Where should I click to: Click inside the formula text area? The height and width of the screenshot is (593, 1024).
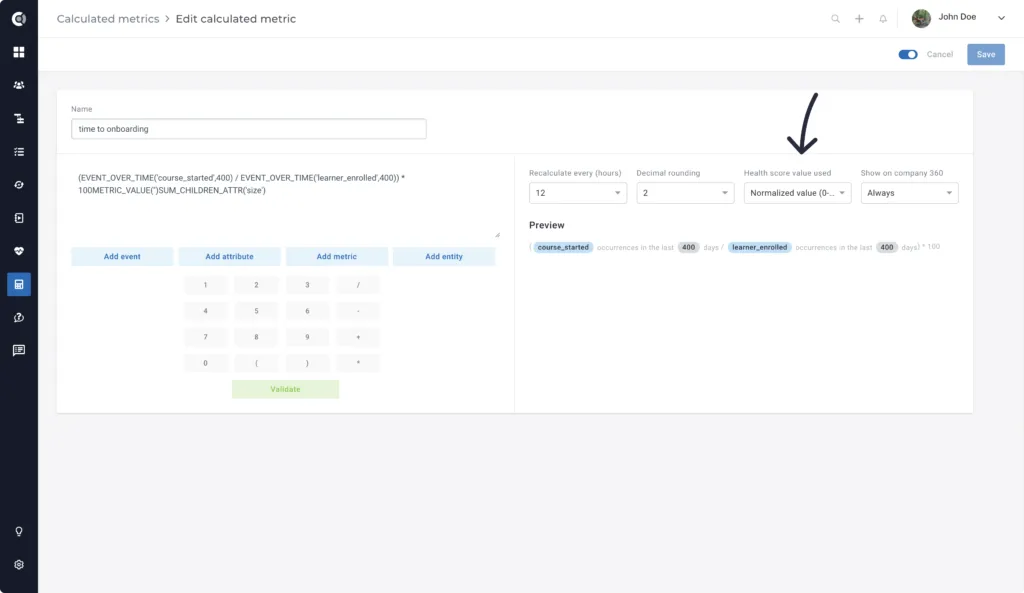pyautogui.click(x=285, y=203)
